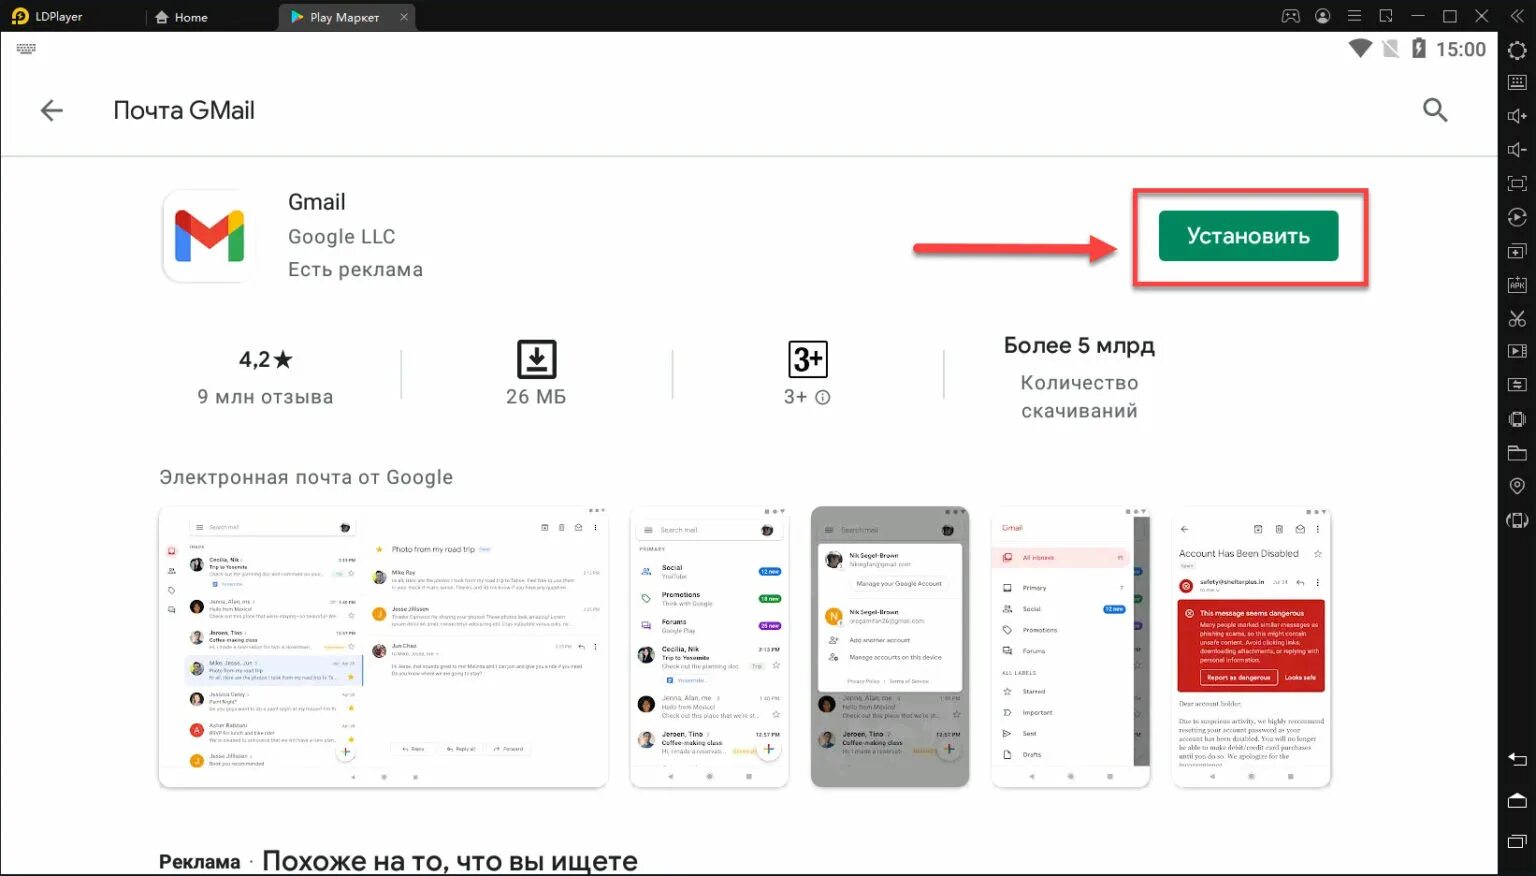View the 4,2 star rating reviews
Image resolution: width=1536 pixels, height=876 pixels.
click(x=265, y=360)
